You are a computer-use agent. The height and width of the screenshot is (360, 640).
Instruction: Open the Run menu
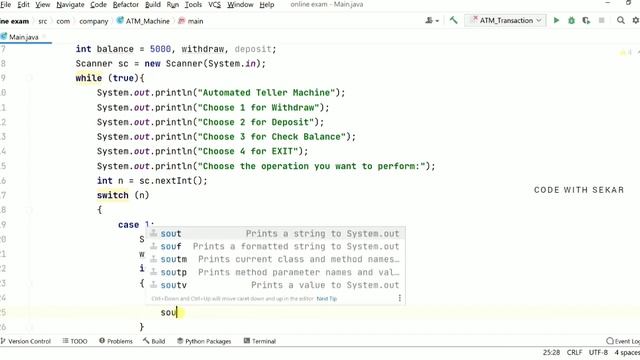(x=173, y=4)
